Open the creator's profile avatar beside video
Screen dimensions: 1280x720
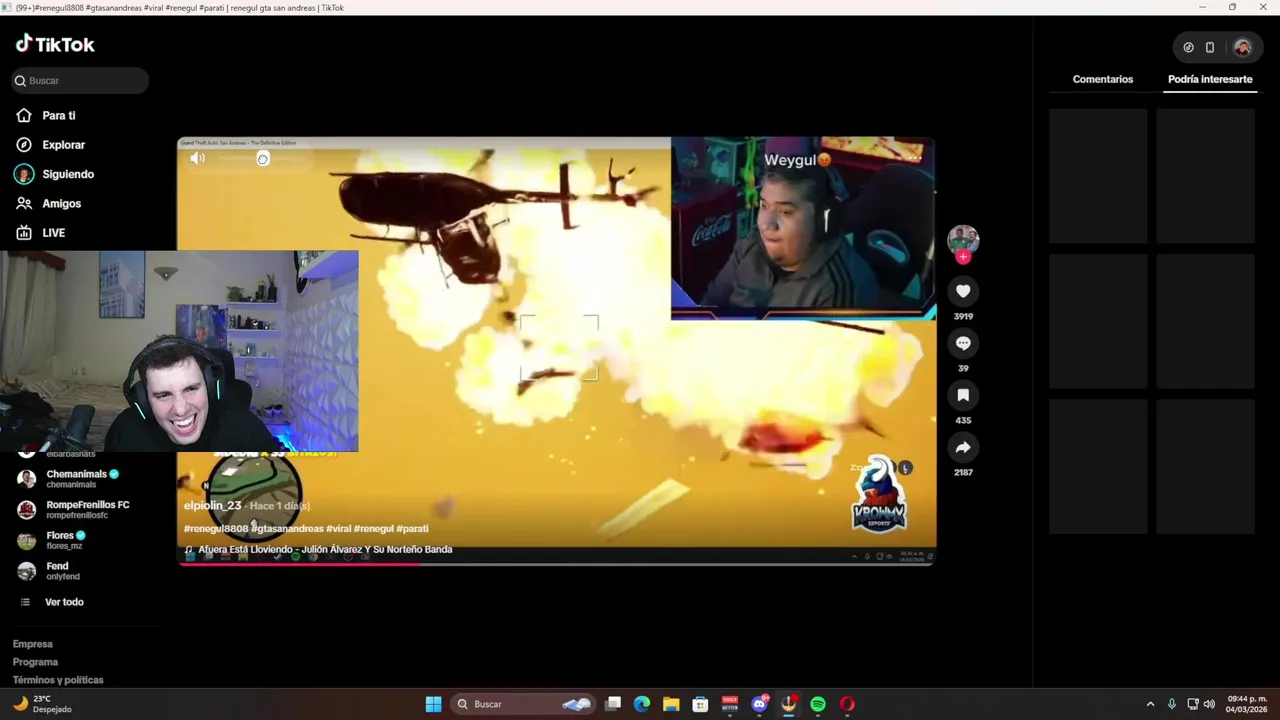point(963,240)
